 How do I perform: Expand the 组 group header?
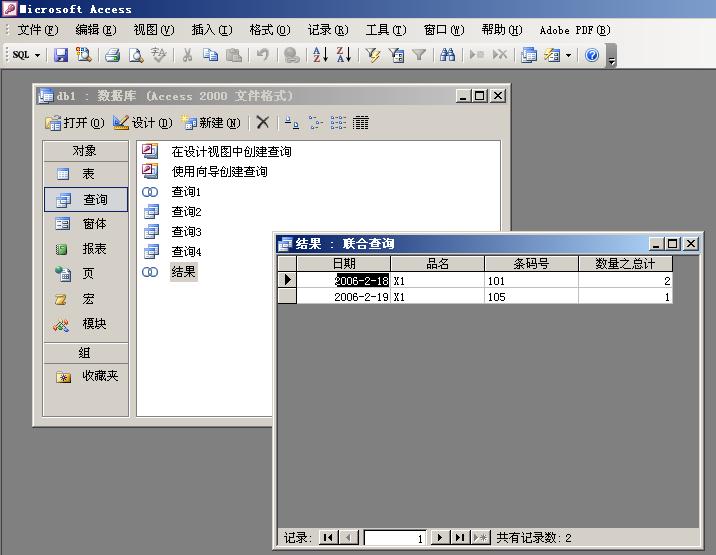86,353
